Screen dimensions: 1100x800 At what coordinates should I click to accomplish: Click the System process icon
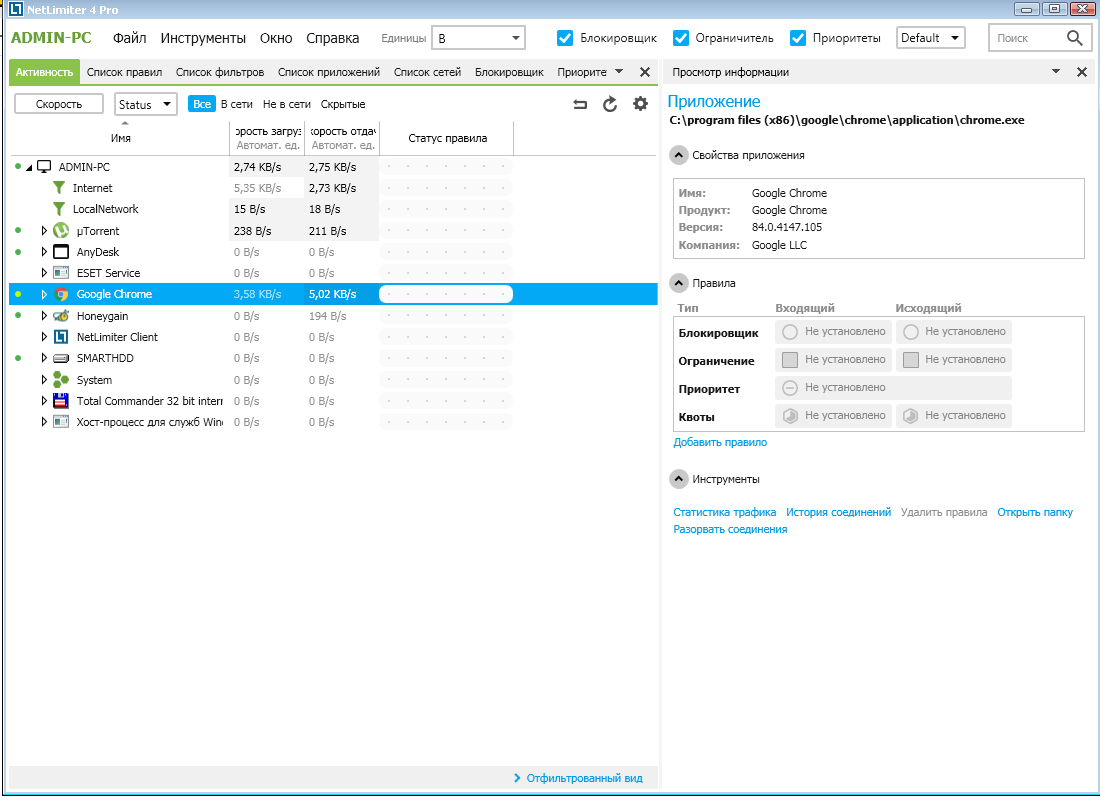click(61, 380)
